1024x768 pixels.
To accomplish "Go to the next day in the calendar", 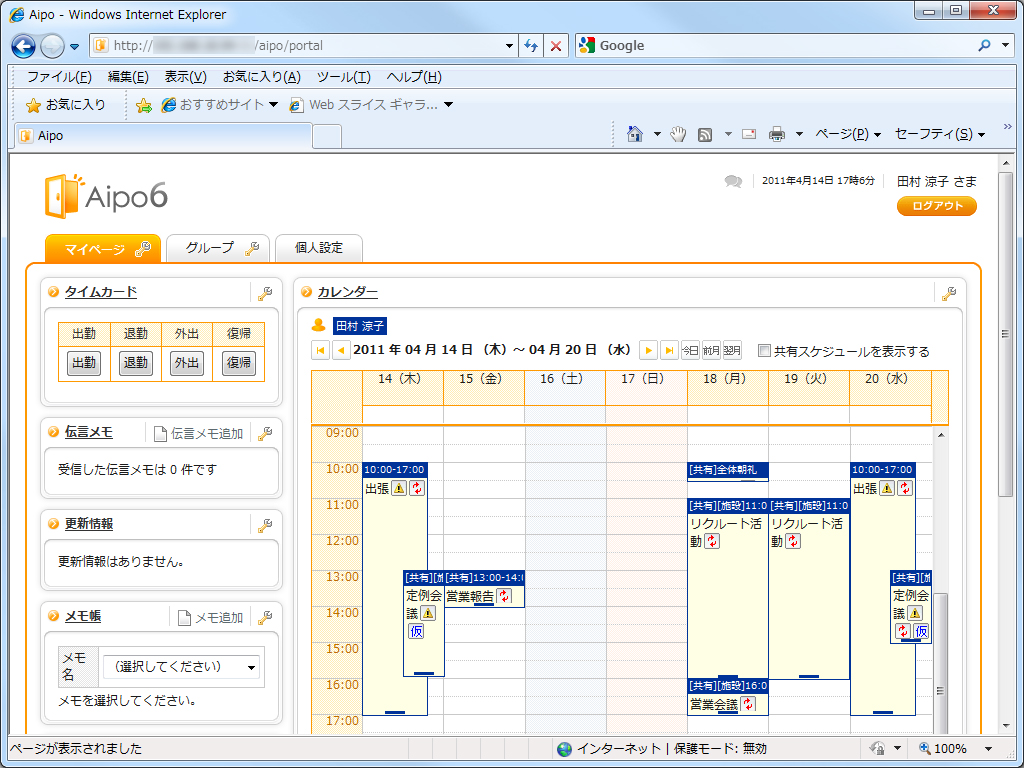I will tap(648, 351).
